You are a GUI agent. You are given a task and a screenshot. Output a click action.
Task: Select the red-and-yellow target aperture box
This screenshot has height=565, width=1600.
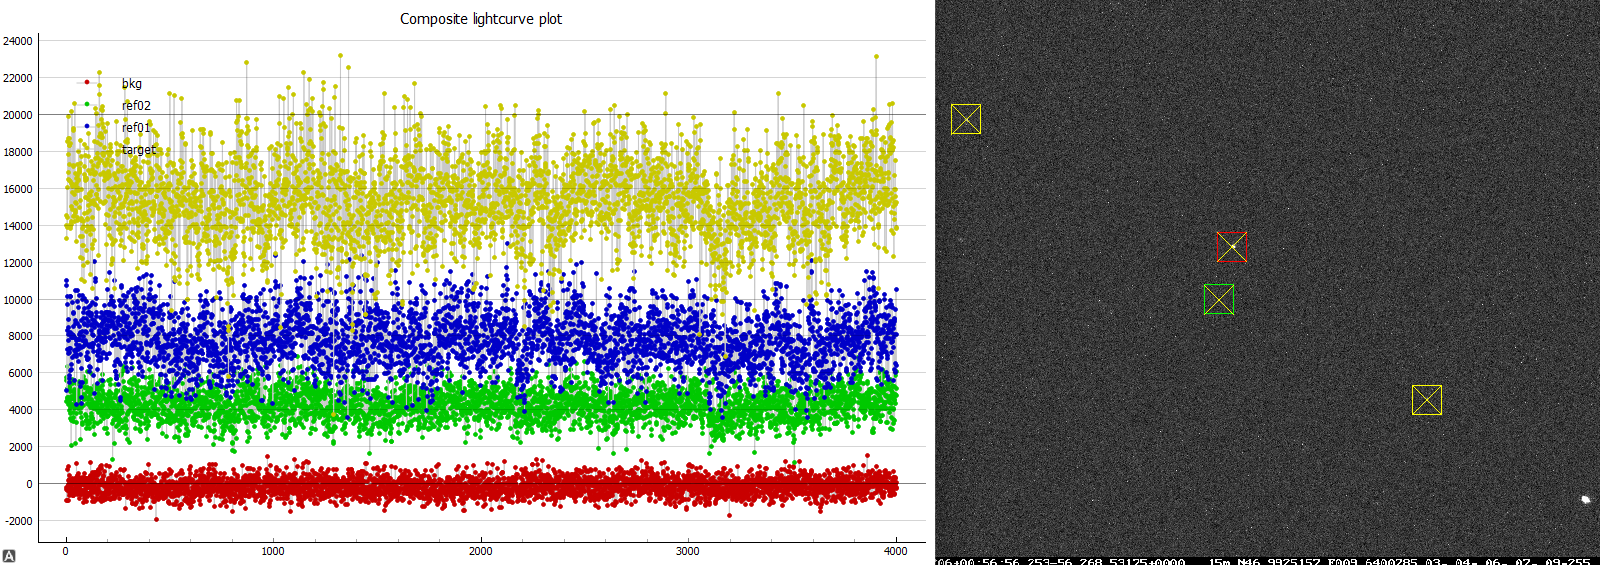(1232, 246)
